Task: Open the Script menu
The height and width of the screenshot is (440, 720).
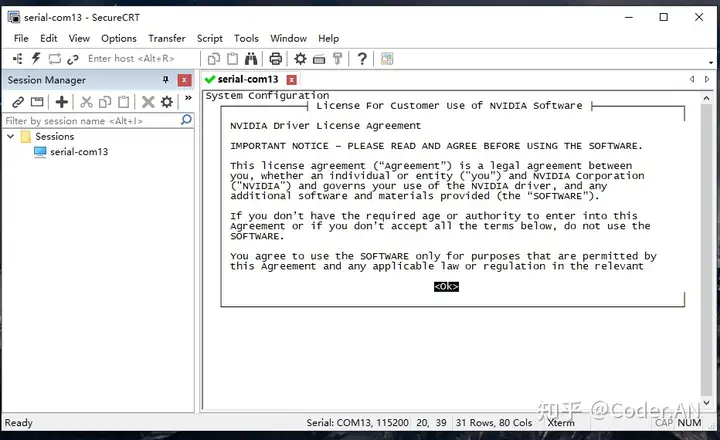Action: point(210,39)
